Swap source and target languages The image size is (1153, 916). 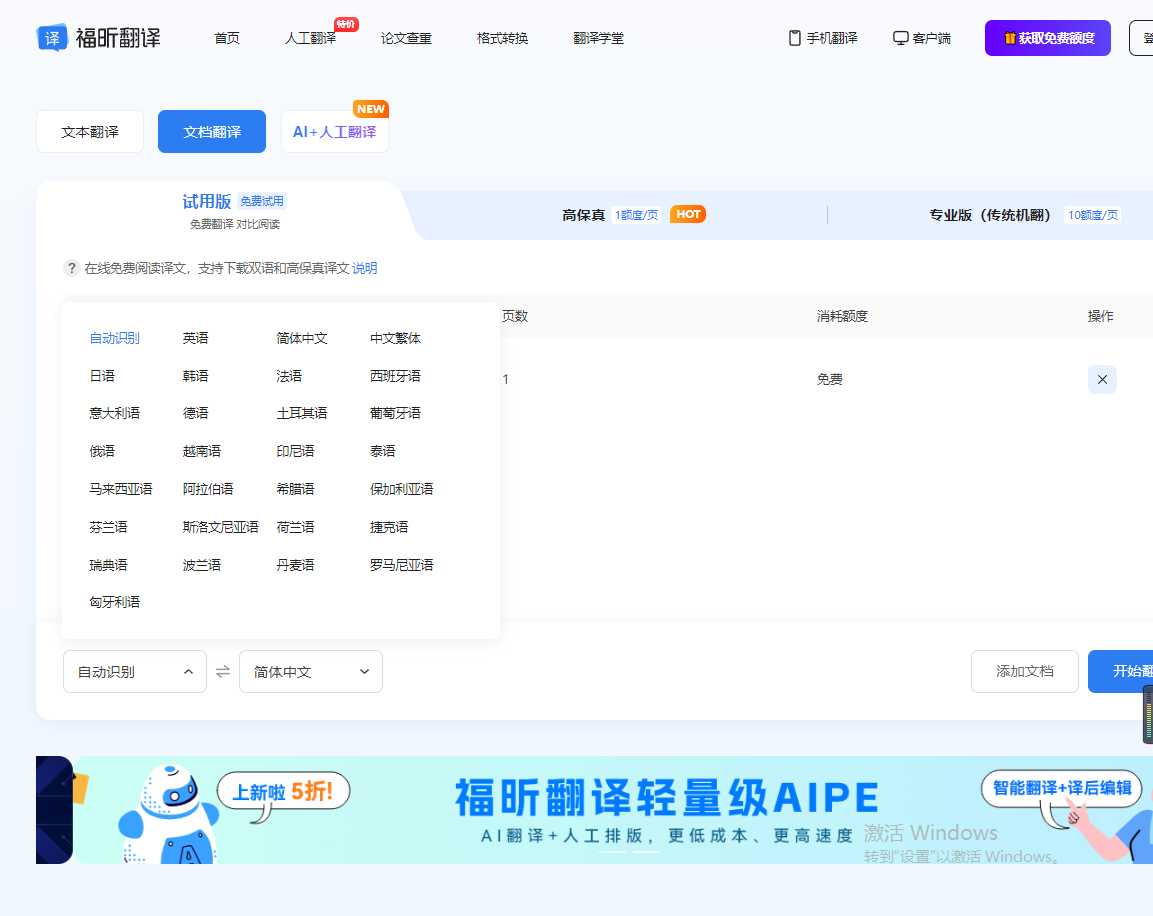coord(223,671)
